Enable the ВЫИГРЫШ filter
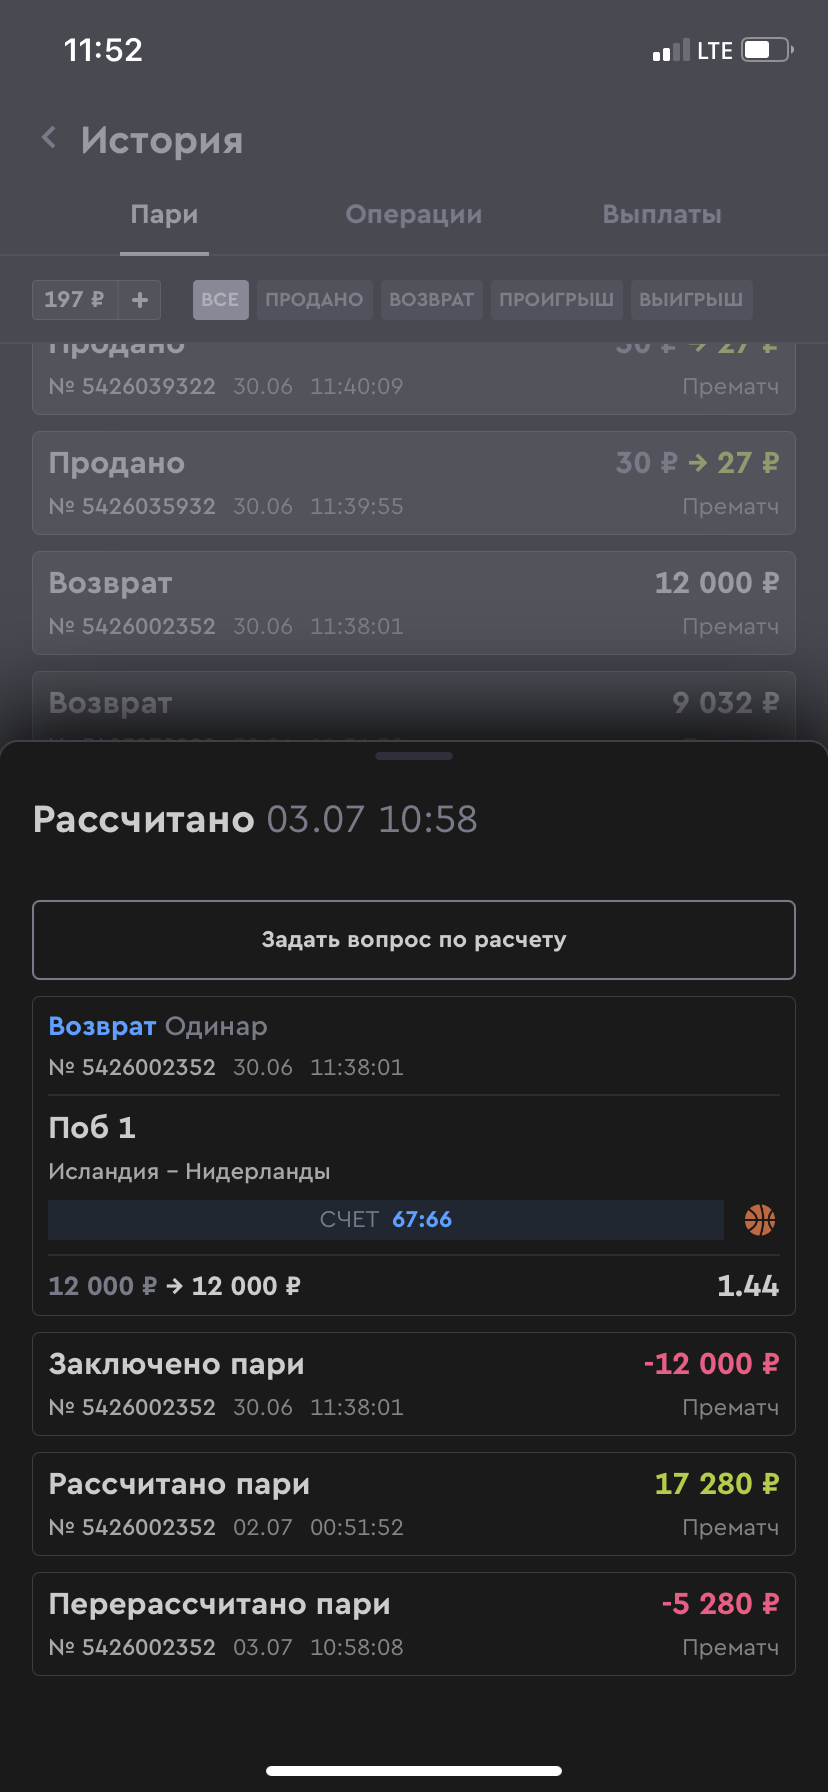Viewport: 828px width, 1792px height. 691,299
